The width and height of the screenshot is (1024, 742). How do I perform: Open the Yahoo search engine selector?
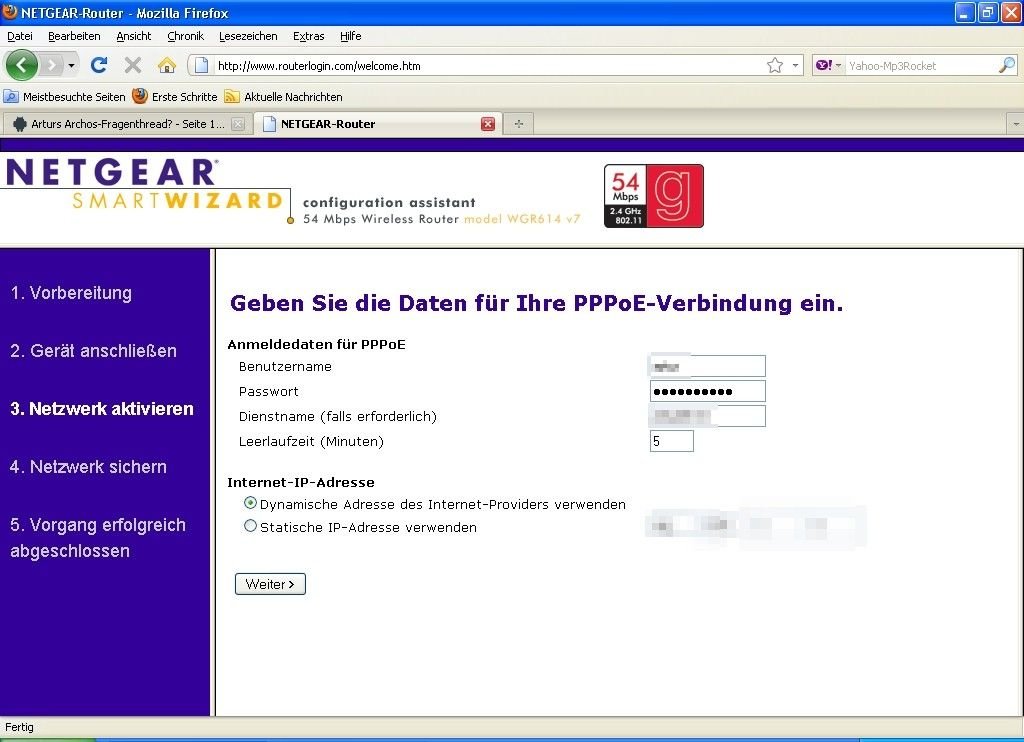[828, 65]
